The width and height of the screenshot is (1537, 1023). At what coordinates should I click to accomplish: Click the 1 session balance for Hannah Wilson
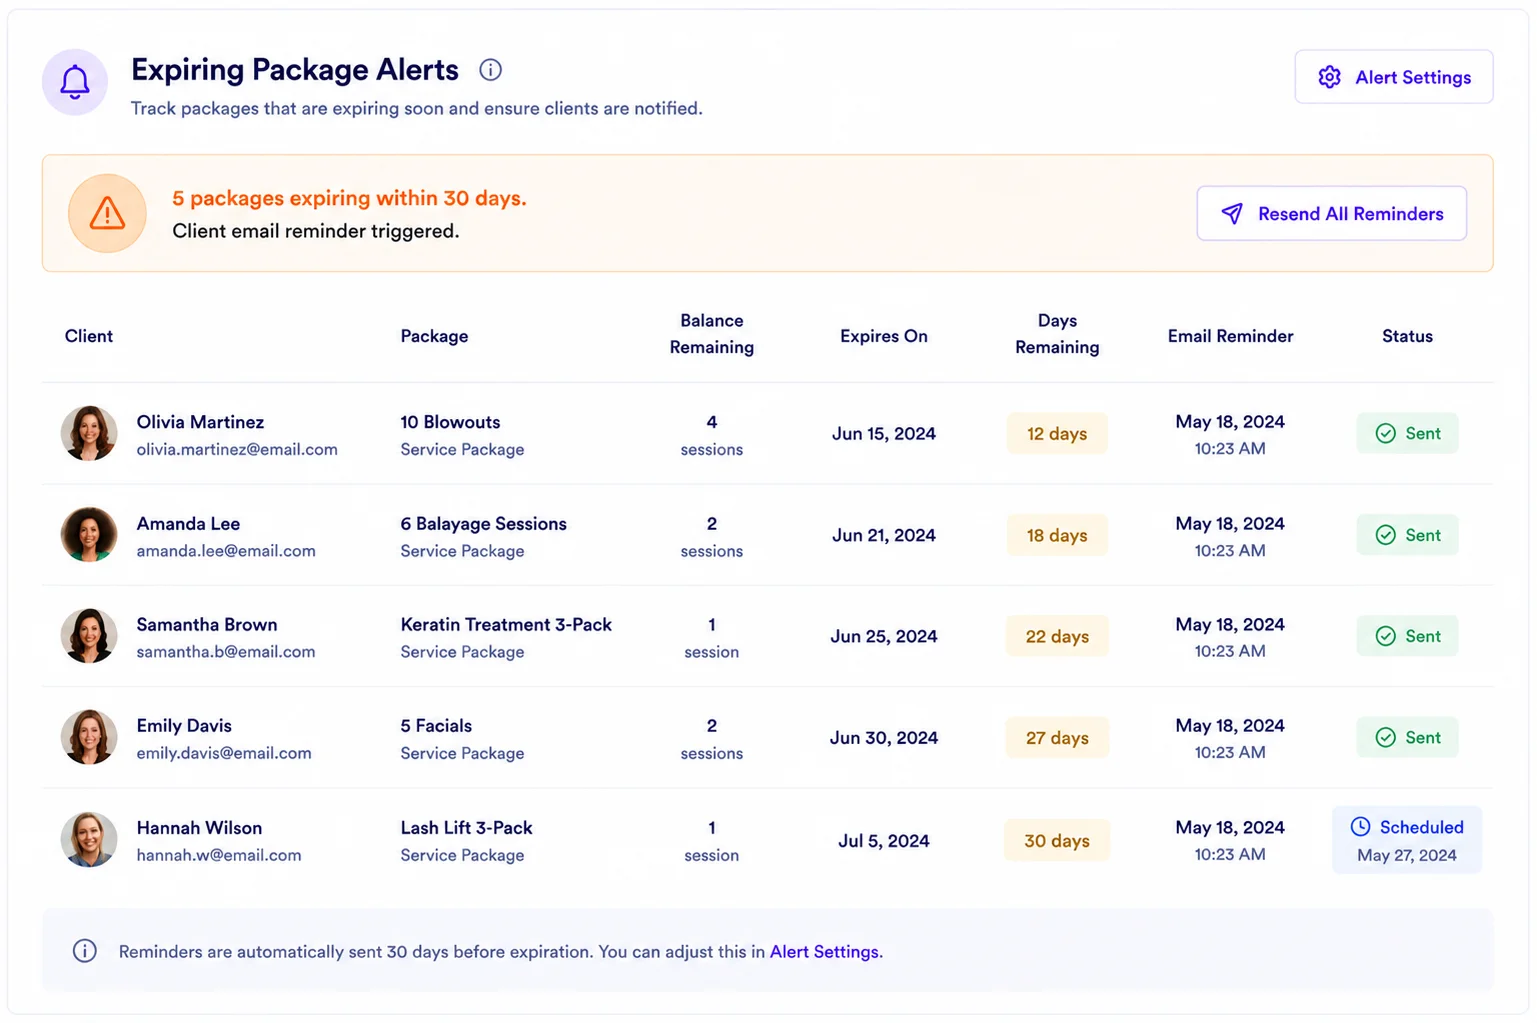point(711,841)
